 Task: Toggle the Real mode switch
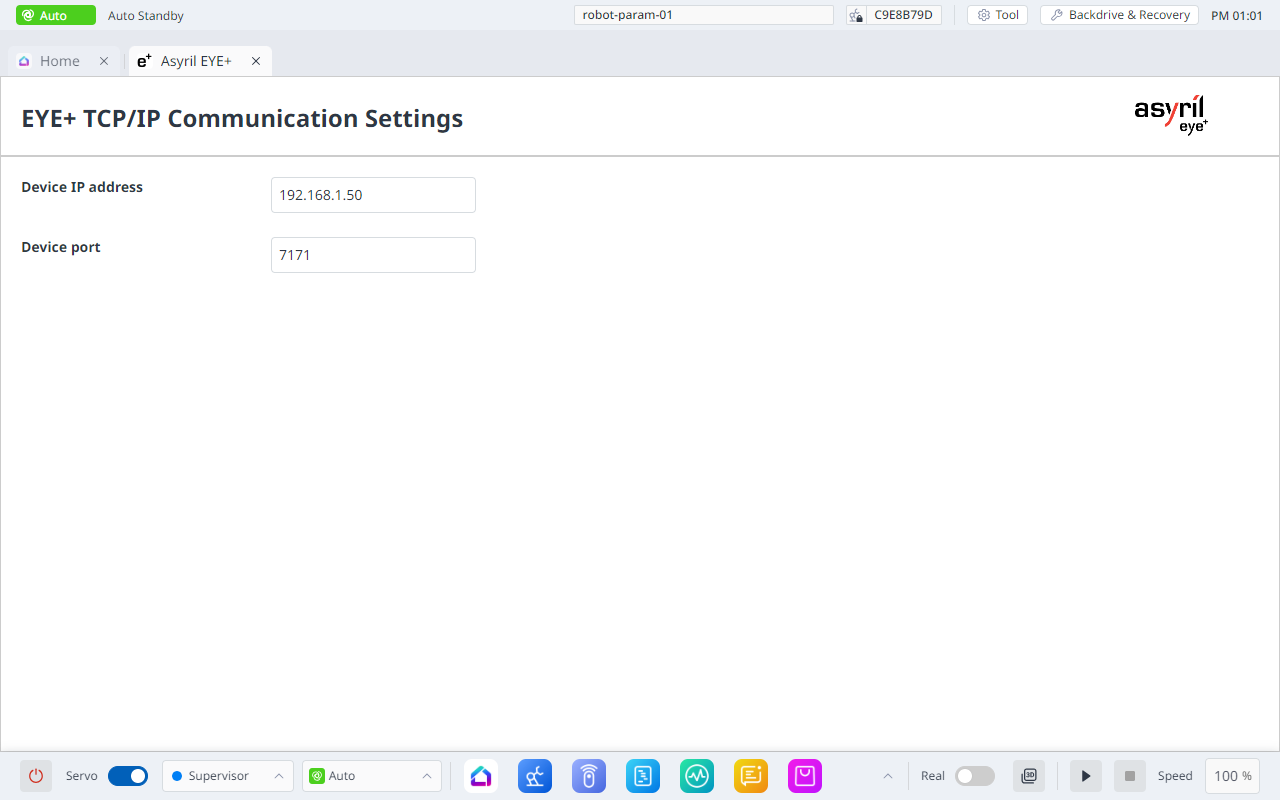point(975,776)
